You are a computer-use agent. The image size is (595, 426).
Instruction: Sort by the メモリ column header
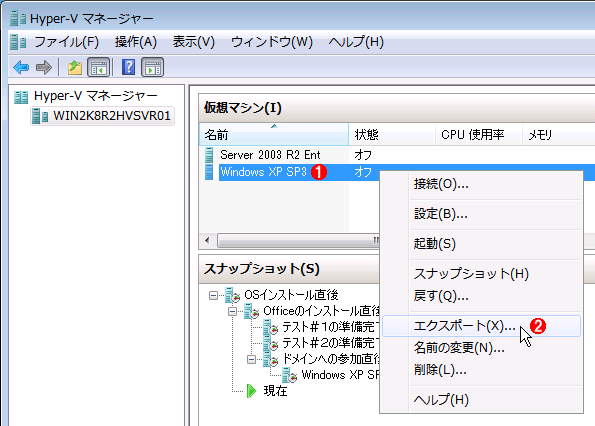click(x=559, y=134)
